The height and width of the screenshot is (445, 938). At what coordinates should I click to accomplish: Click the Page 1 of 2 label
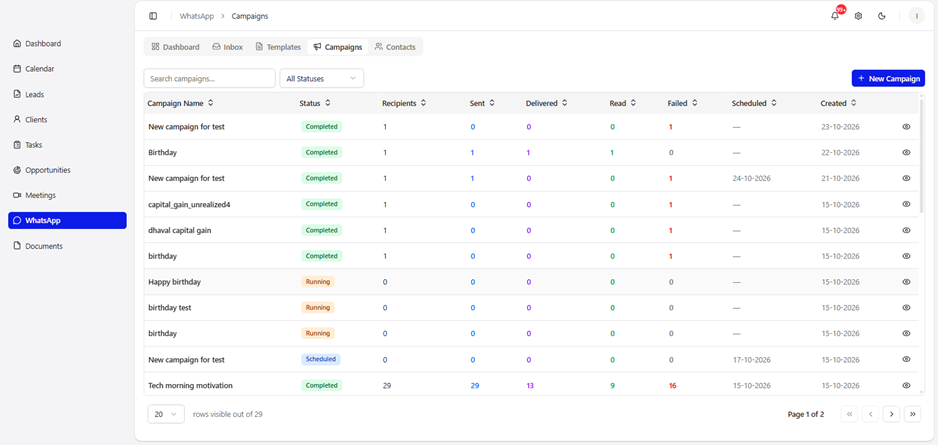pos(806,414)
